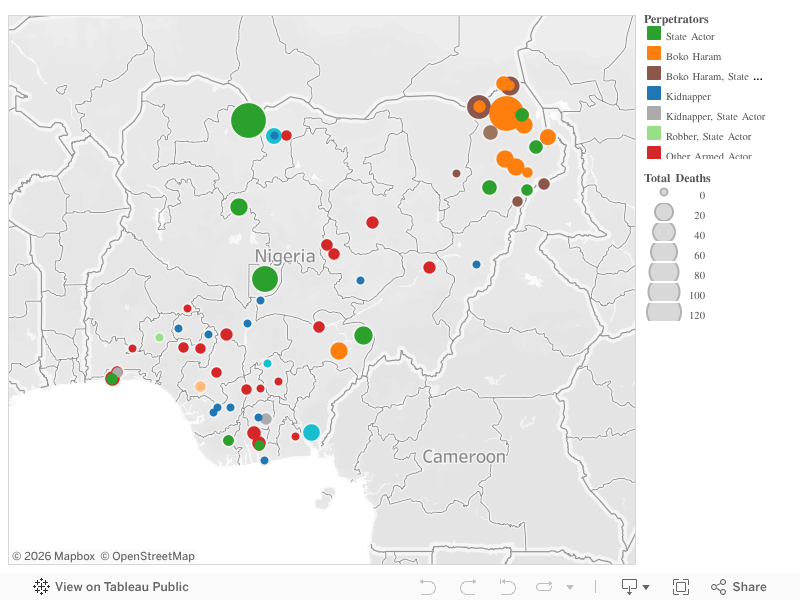800x600 pixels.
Task: Expand the caret next to the download icon
Action: (x=644, y=587)
